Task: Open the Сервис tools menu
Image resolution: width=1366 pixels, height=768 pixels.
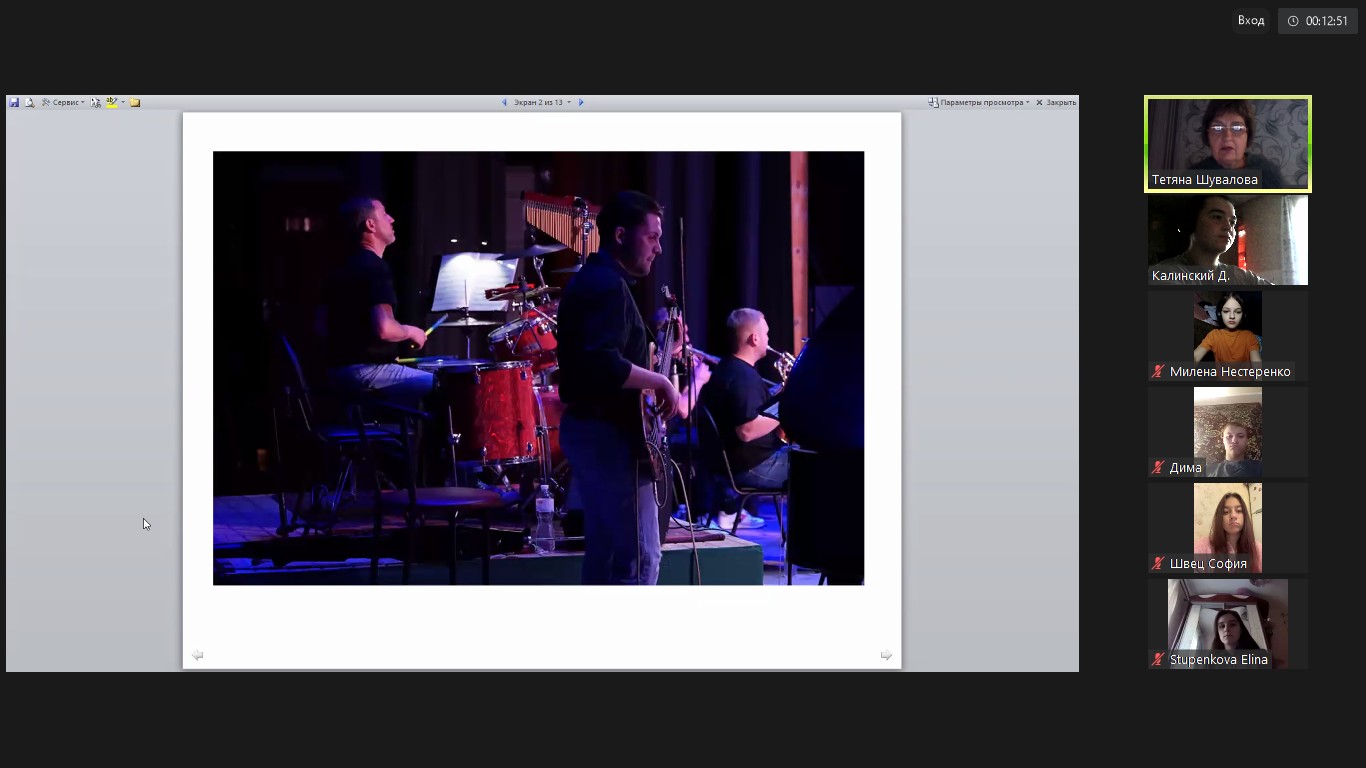Action: [63, 102]
